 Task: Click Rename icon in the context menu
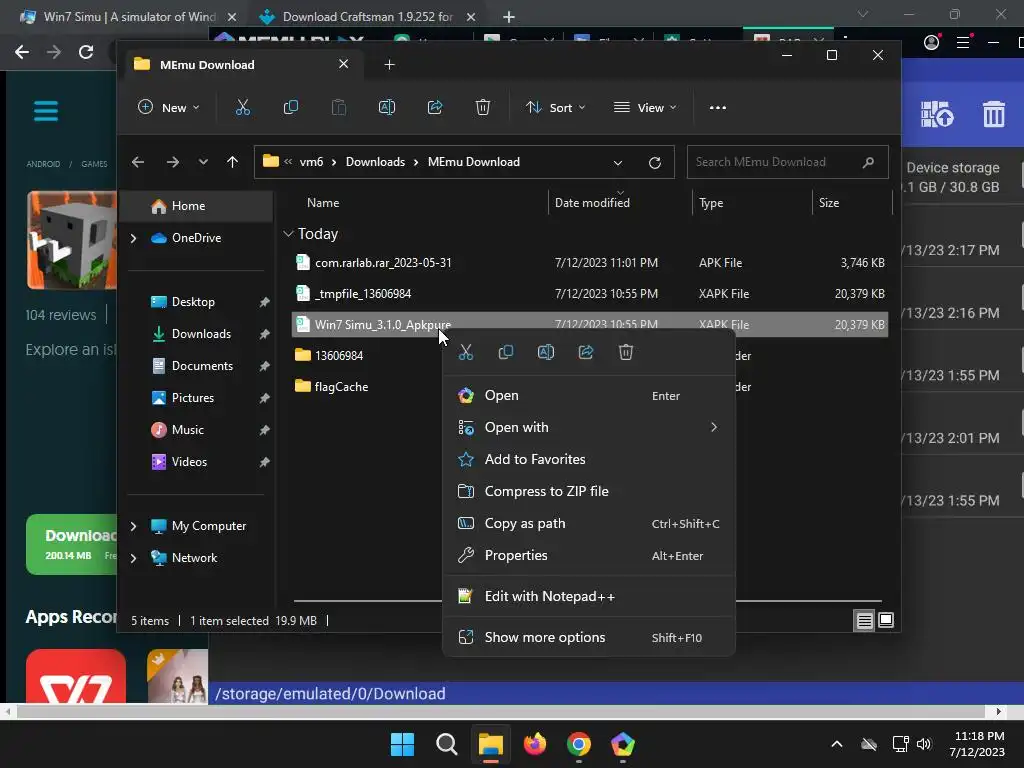tap(546, 353)
